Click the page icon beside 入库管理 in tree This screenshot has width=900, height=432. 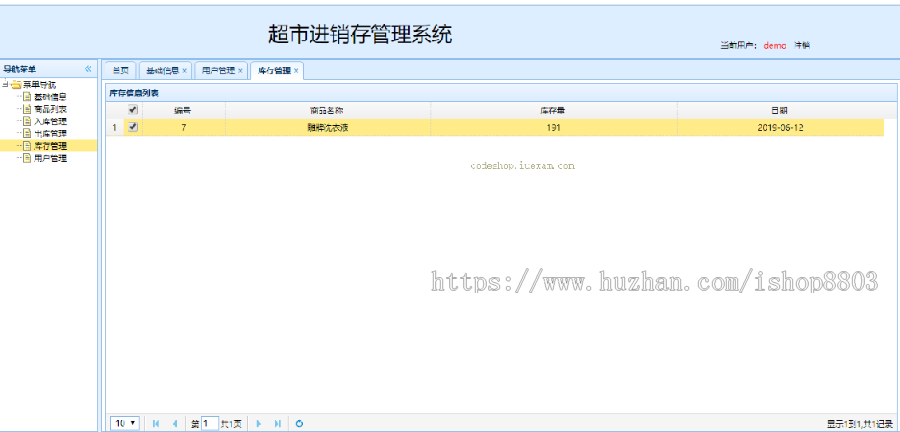pos(27,121)
